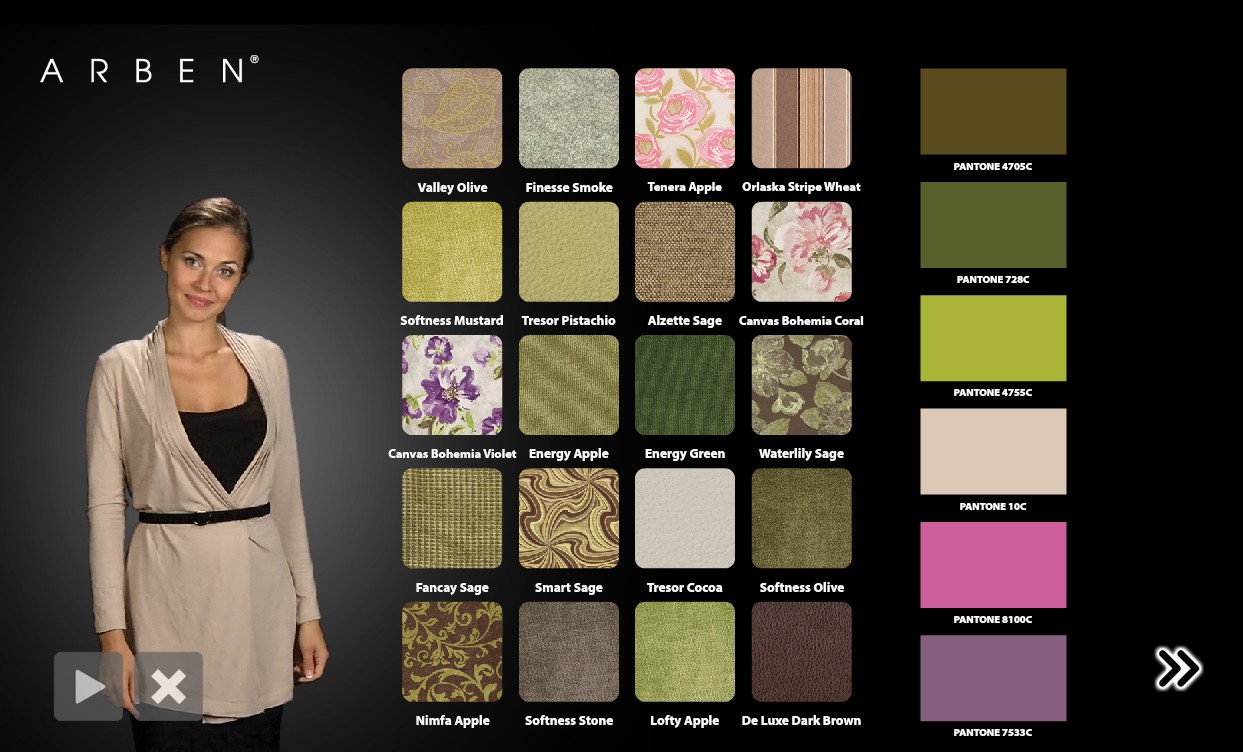This screenshot has height=752, width=1243.
Task: Click the "PANTONE 728C" caption
Action: 993,280
